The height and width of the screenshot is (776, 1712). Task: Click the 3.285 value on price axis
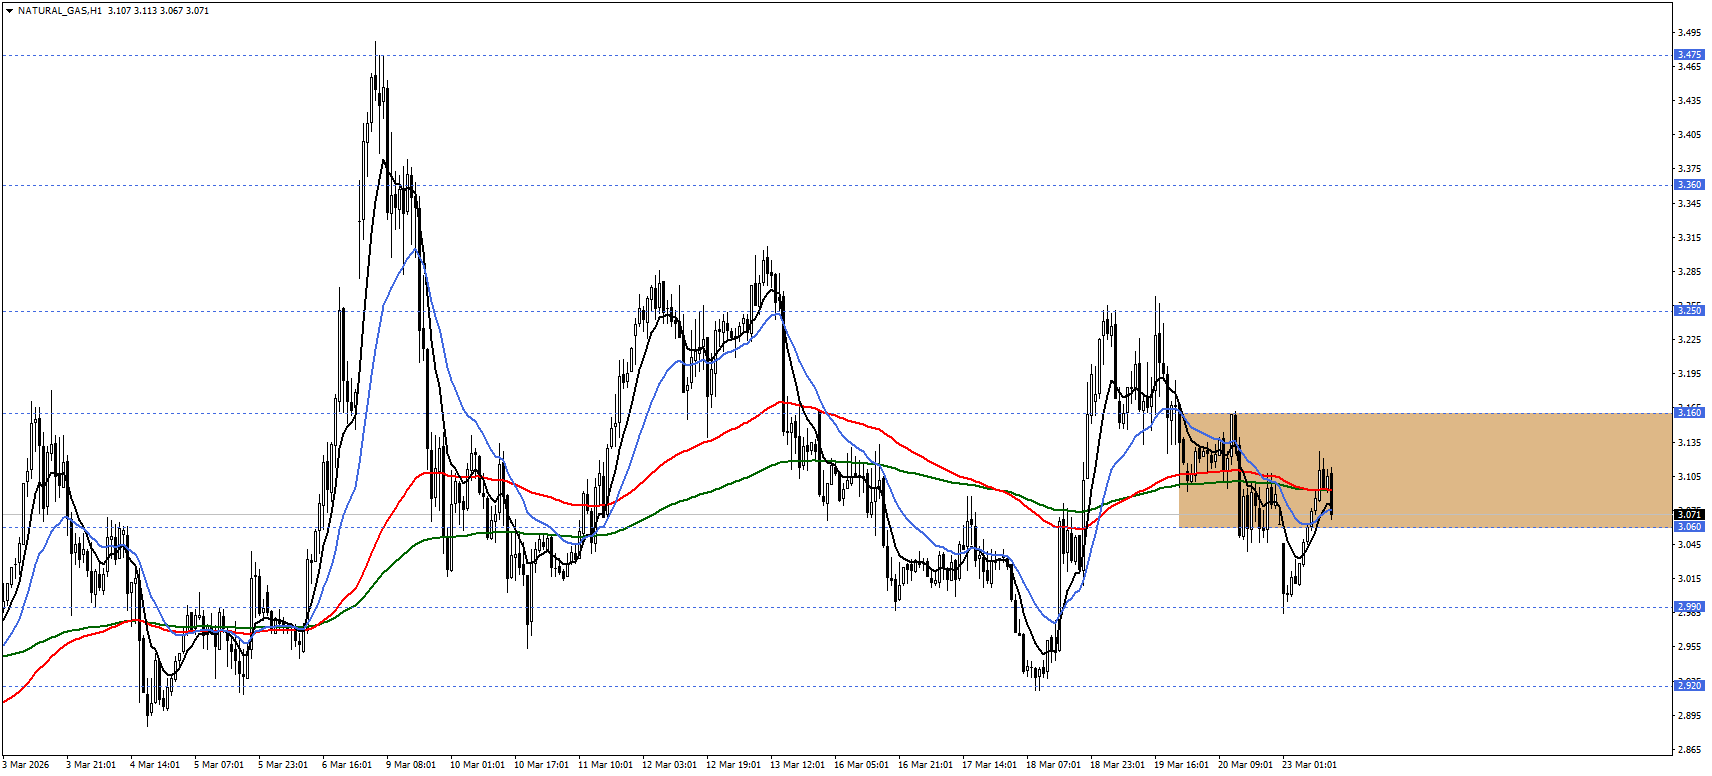(1689, 272)
